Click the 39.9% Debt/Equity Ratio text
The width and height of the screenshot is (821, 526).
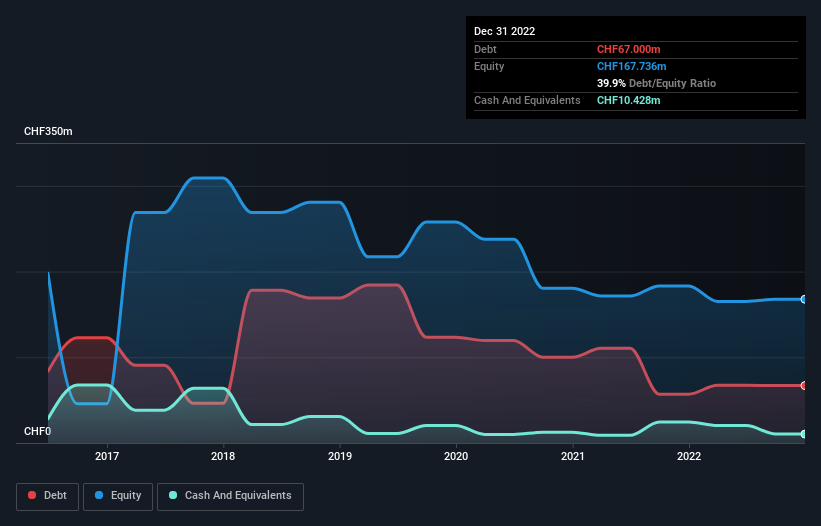point(656,83)
